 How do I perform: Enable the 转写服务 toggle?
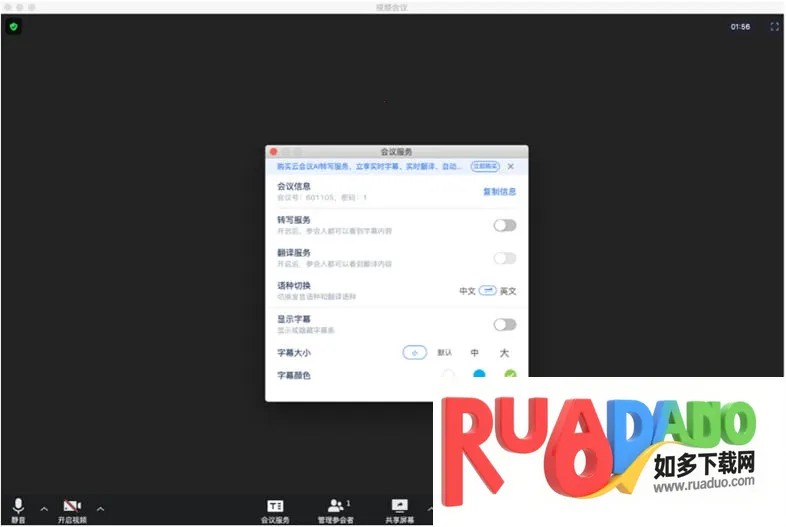click(x=505, y=225)
